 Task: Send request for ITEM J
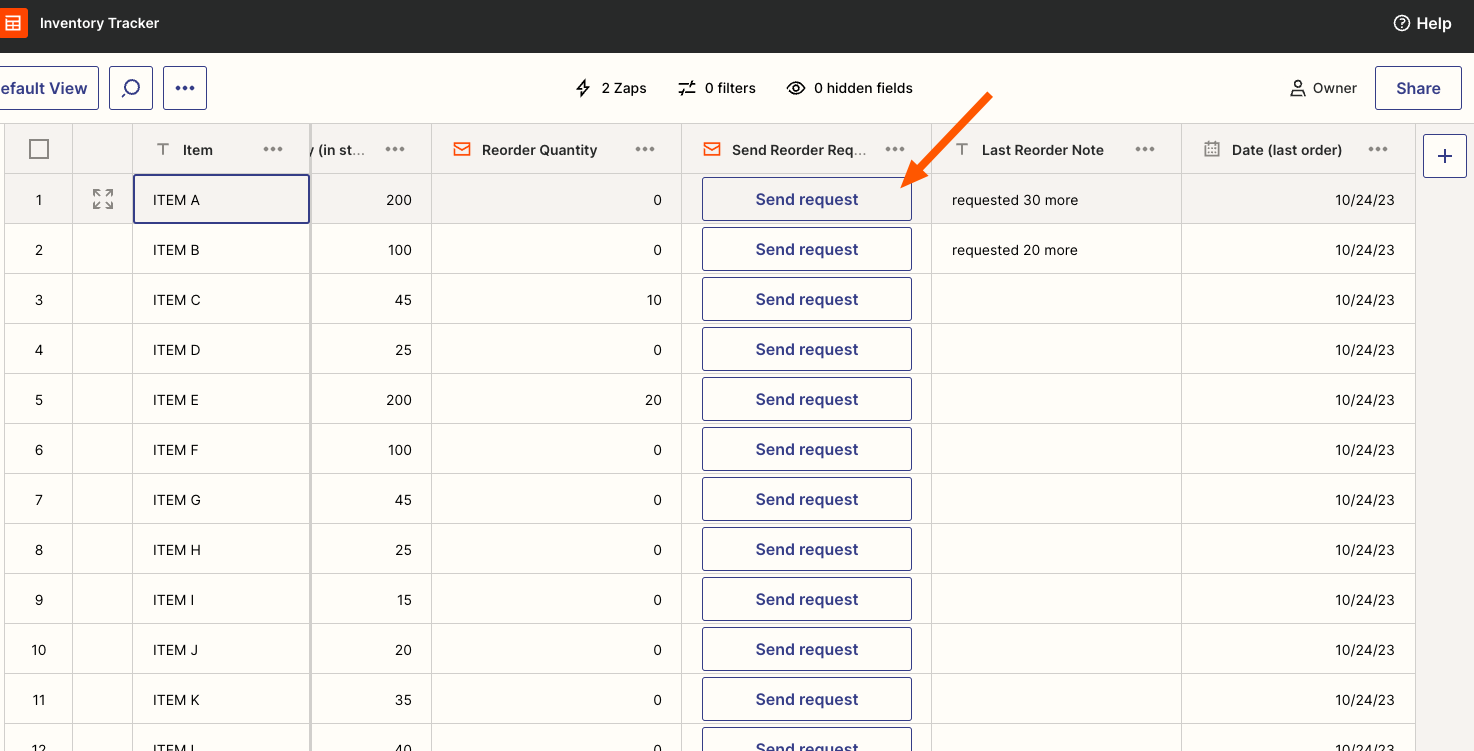pos(807,649)
